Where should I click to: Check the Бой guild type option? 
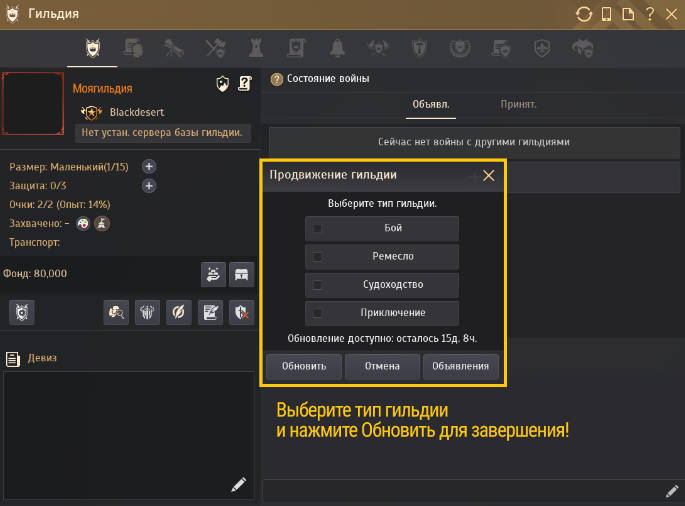382,229
